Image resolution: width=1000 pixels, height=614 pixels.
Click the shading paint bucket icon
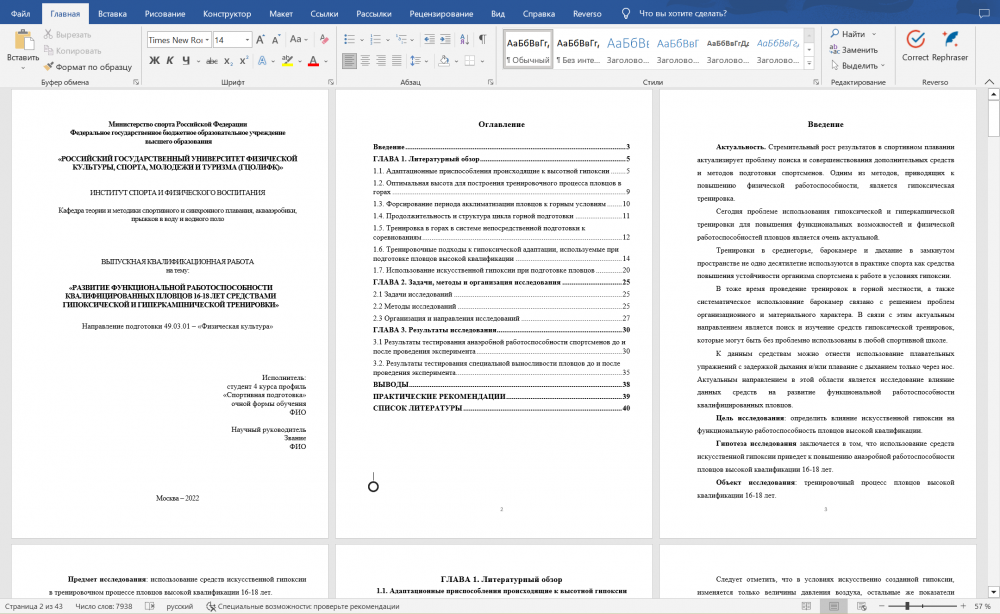444,61
